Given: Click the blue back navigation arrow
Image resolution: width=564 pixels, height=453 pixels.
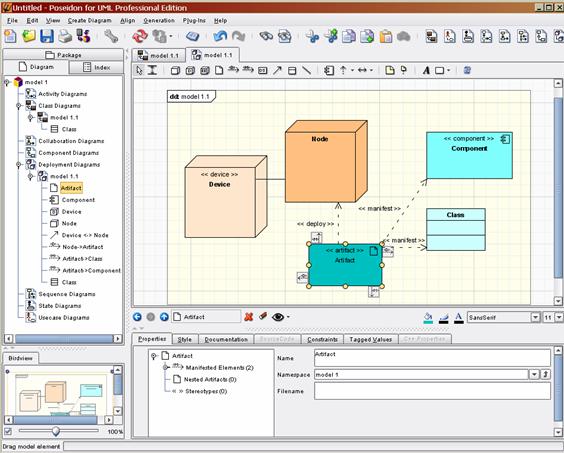Looking at the screenshot, I should coord(137,317).
